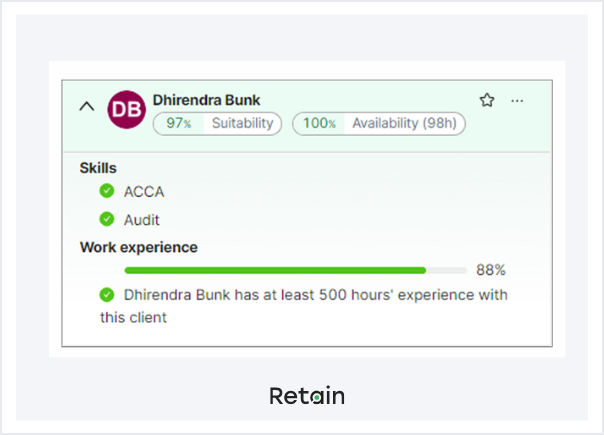Open the three-dot more options menu
The width and height of the screenshot is (604, 435).
point(517,100)
